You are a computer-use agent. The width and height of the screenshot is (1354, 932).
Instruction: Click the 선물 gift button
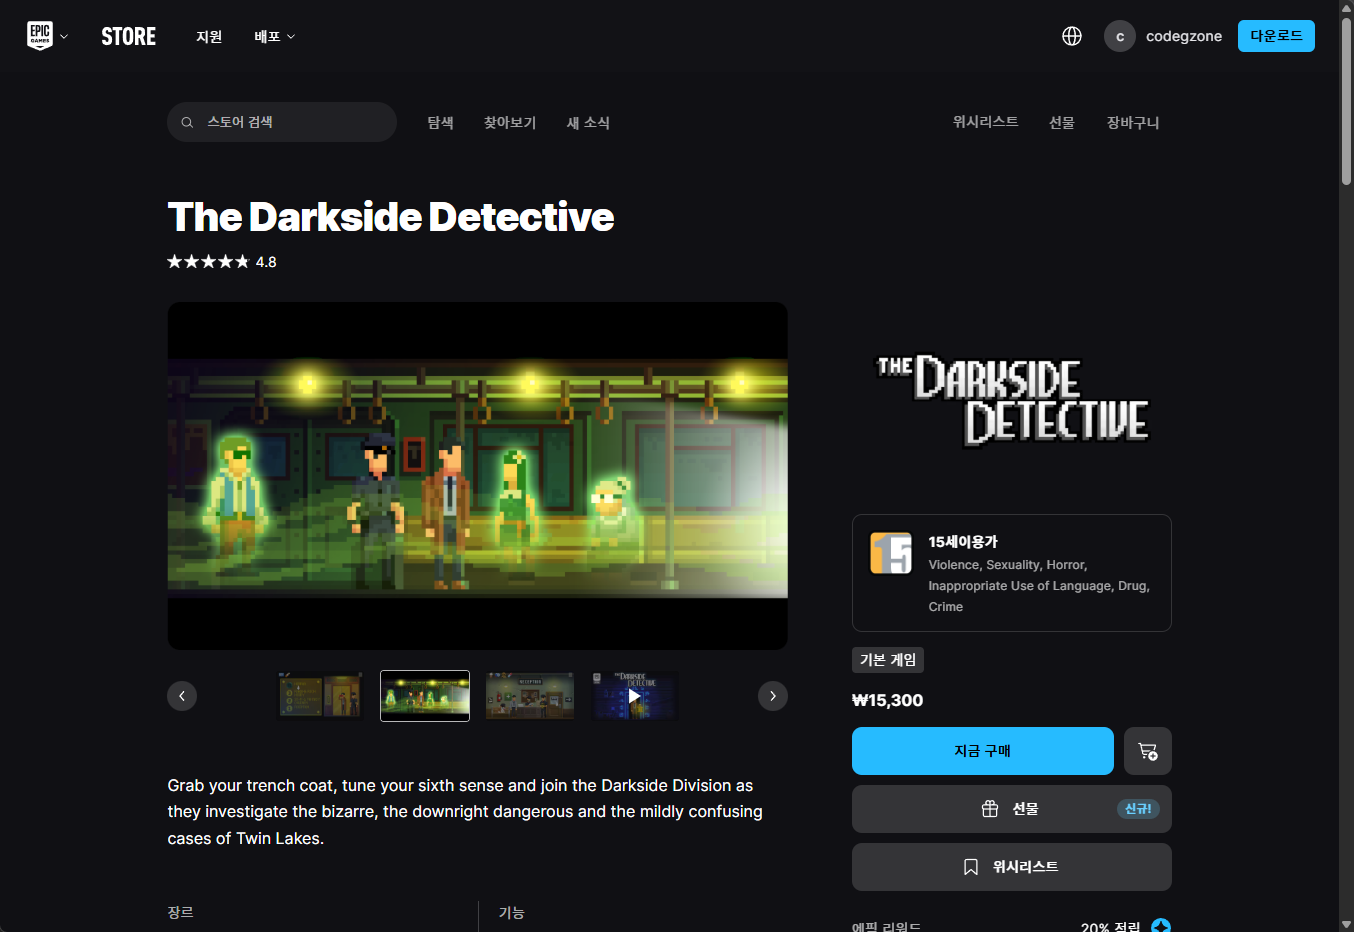[x=1012, y=809]
